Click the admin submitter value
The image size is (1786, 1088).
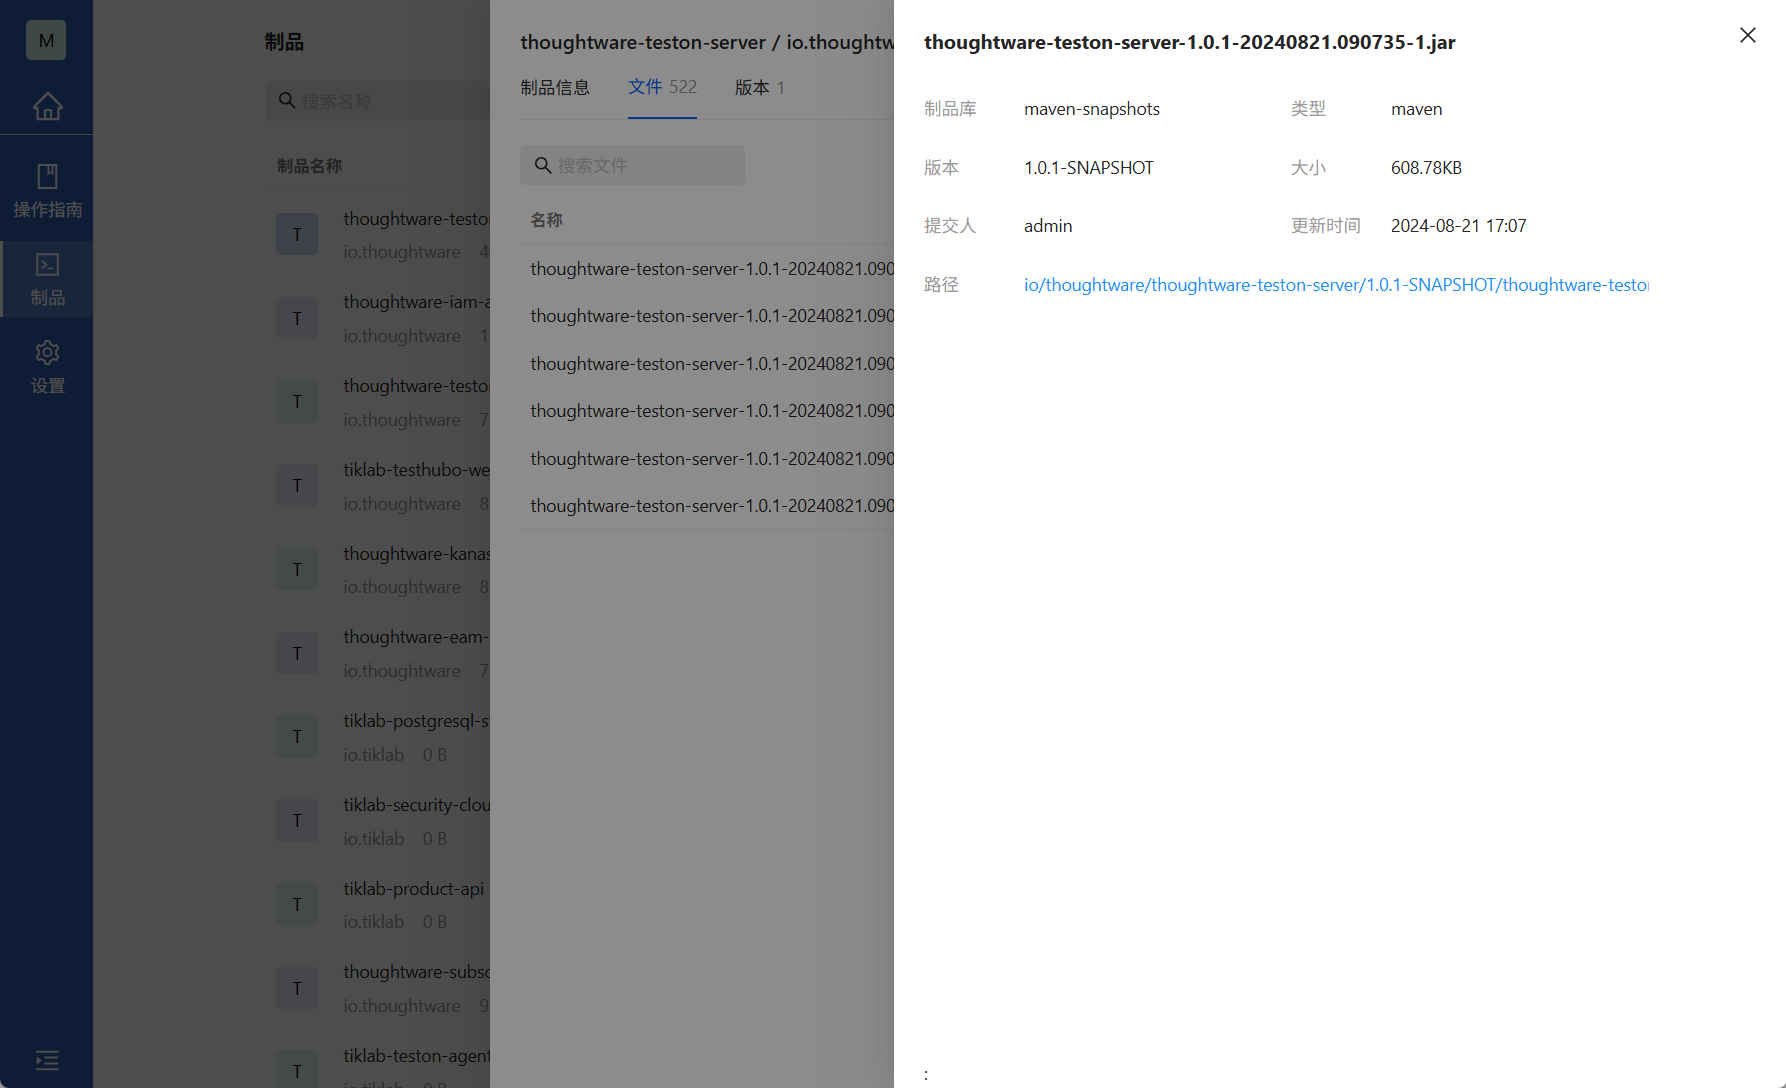(1048, 226)
